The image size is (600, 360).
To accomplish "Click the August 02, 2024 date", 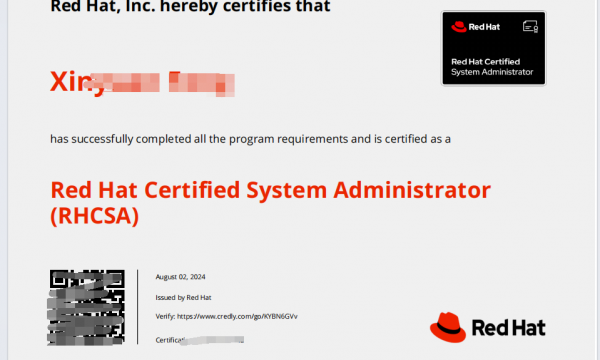I will pos(180,277).
